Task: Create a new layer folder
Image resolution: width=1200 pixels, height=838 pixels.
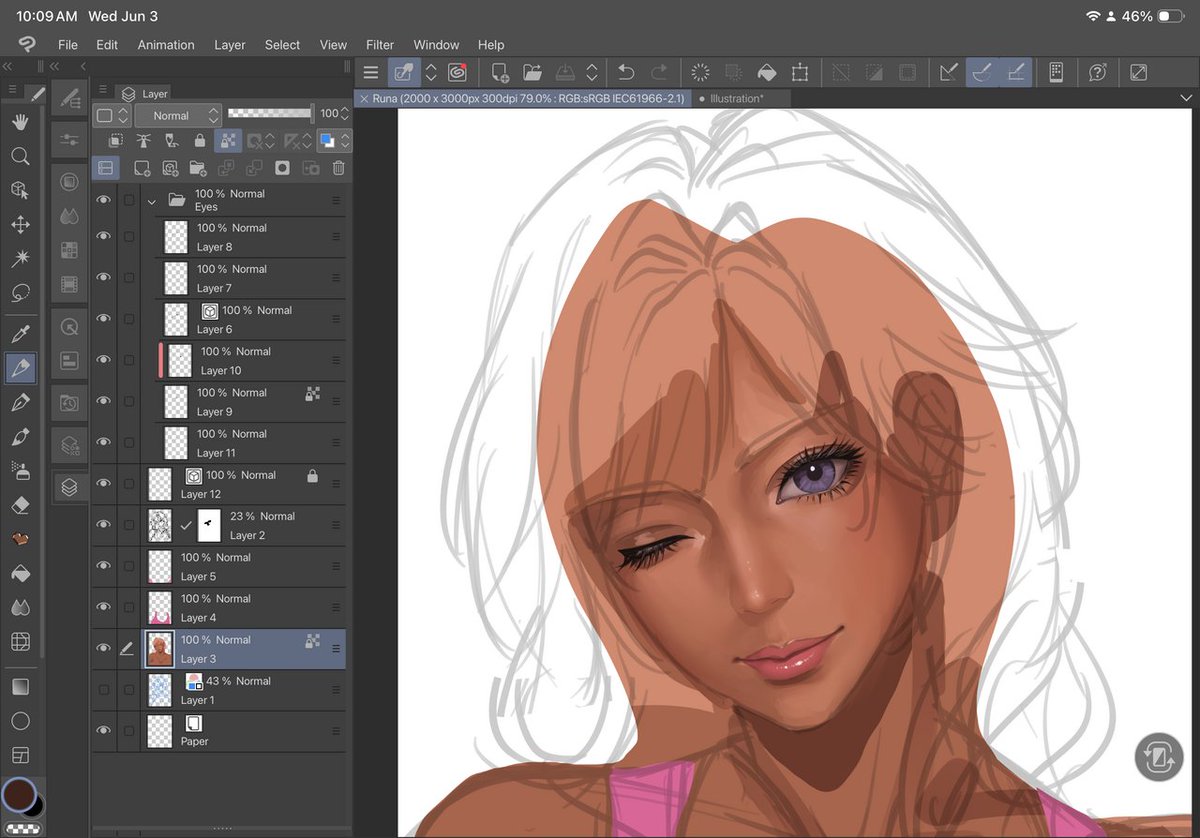Action: (x=198, y=168)
